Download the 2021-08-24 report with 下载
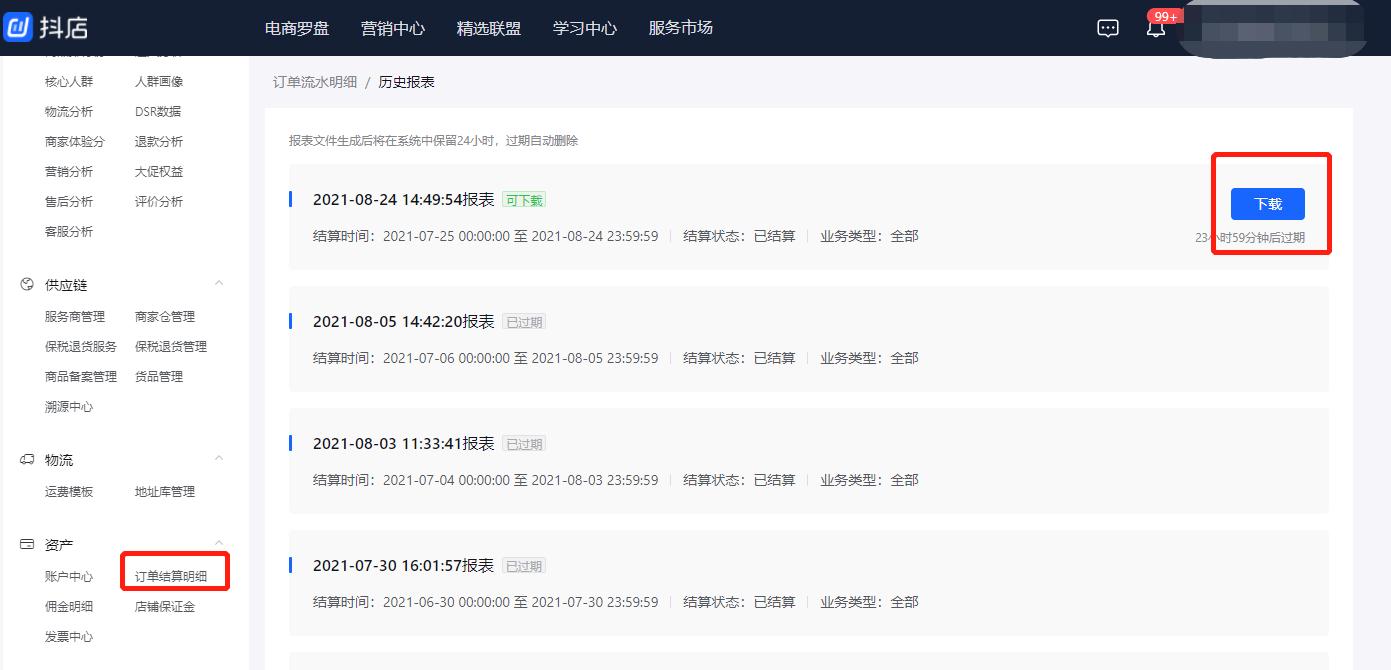Image resolution: width=1391 pixels, height=670 pixels. click(x=1268, y=204)
